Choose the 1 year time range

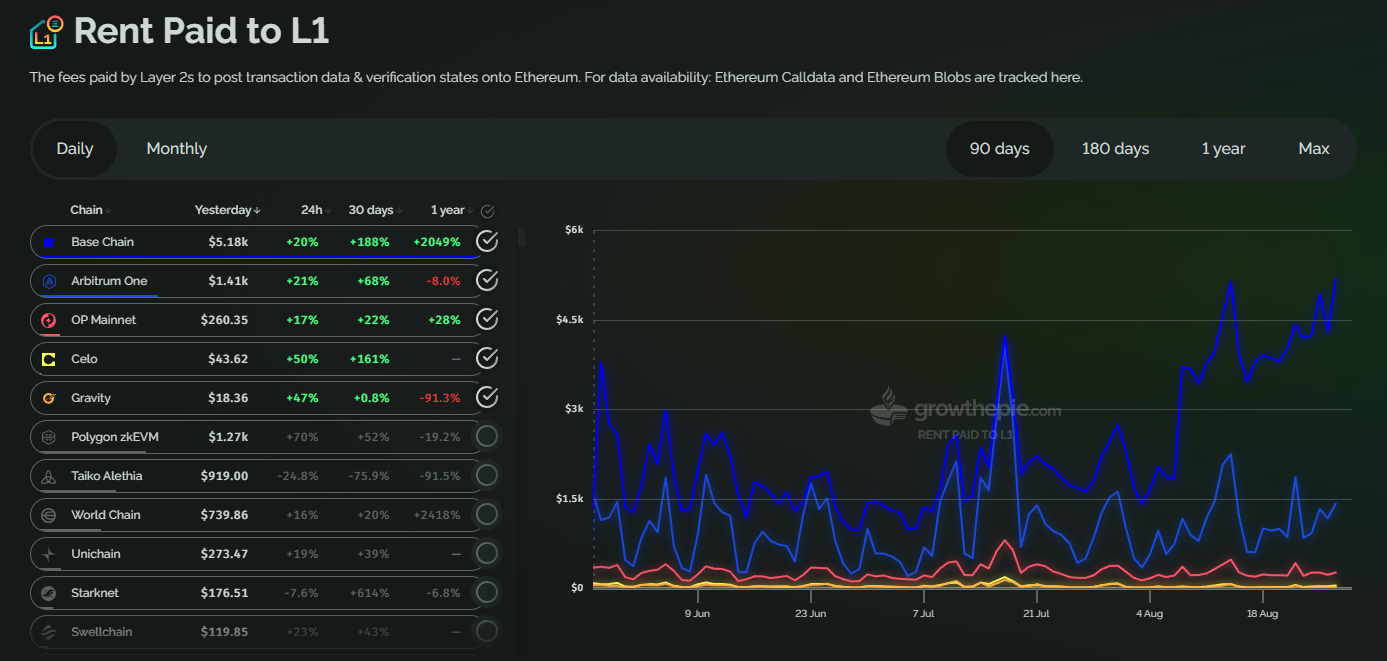(x=1223, y=149)
